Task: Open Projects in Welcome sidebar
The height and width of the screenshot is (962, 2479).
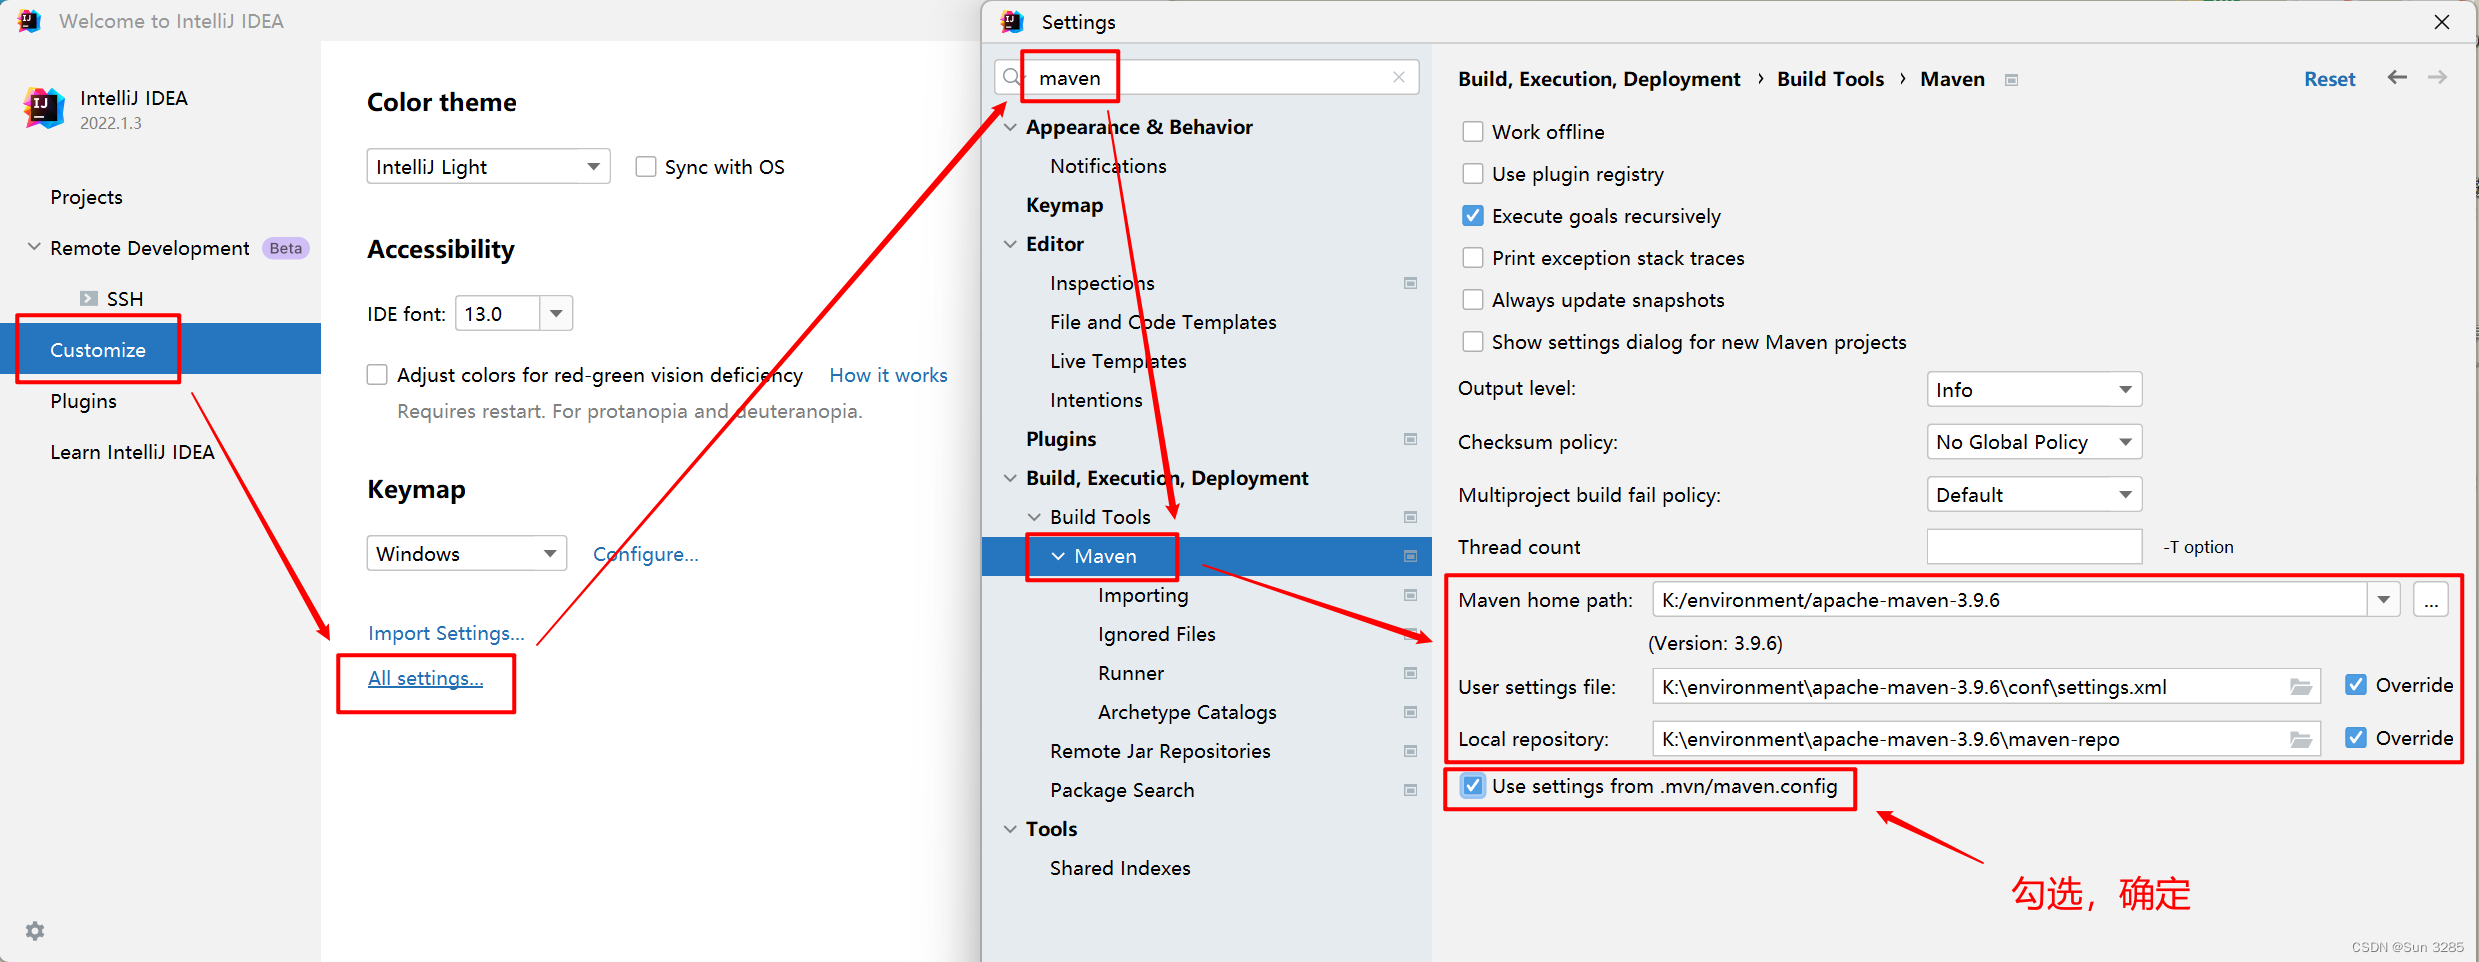Action: coord(87,197)
